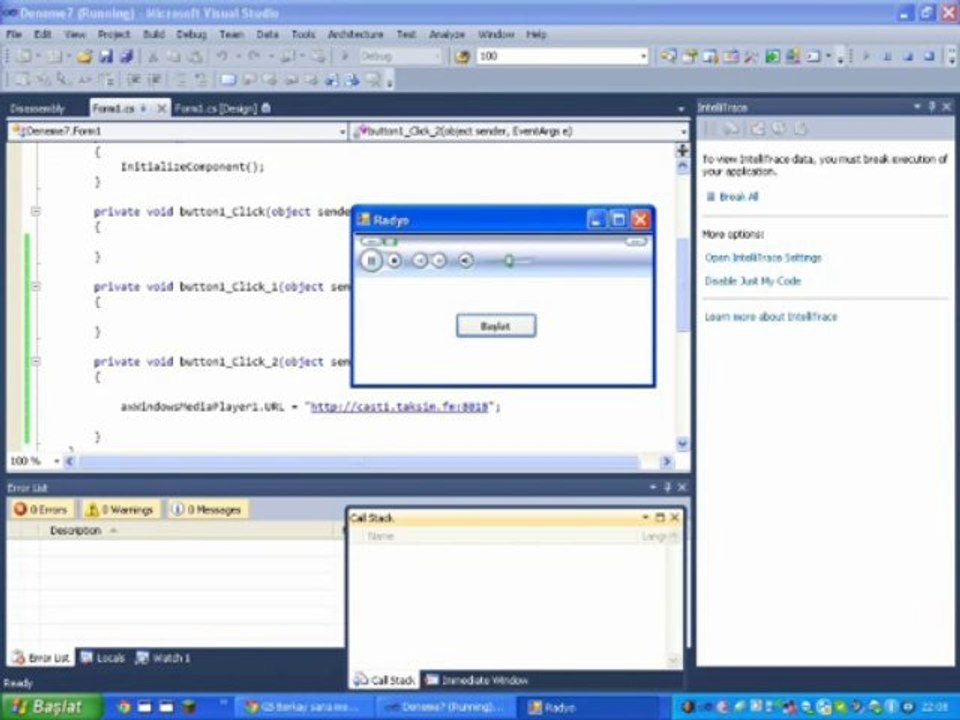Click the volume slider in the Radyo player

509,261
